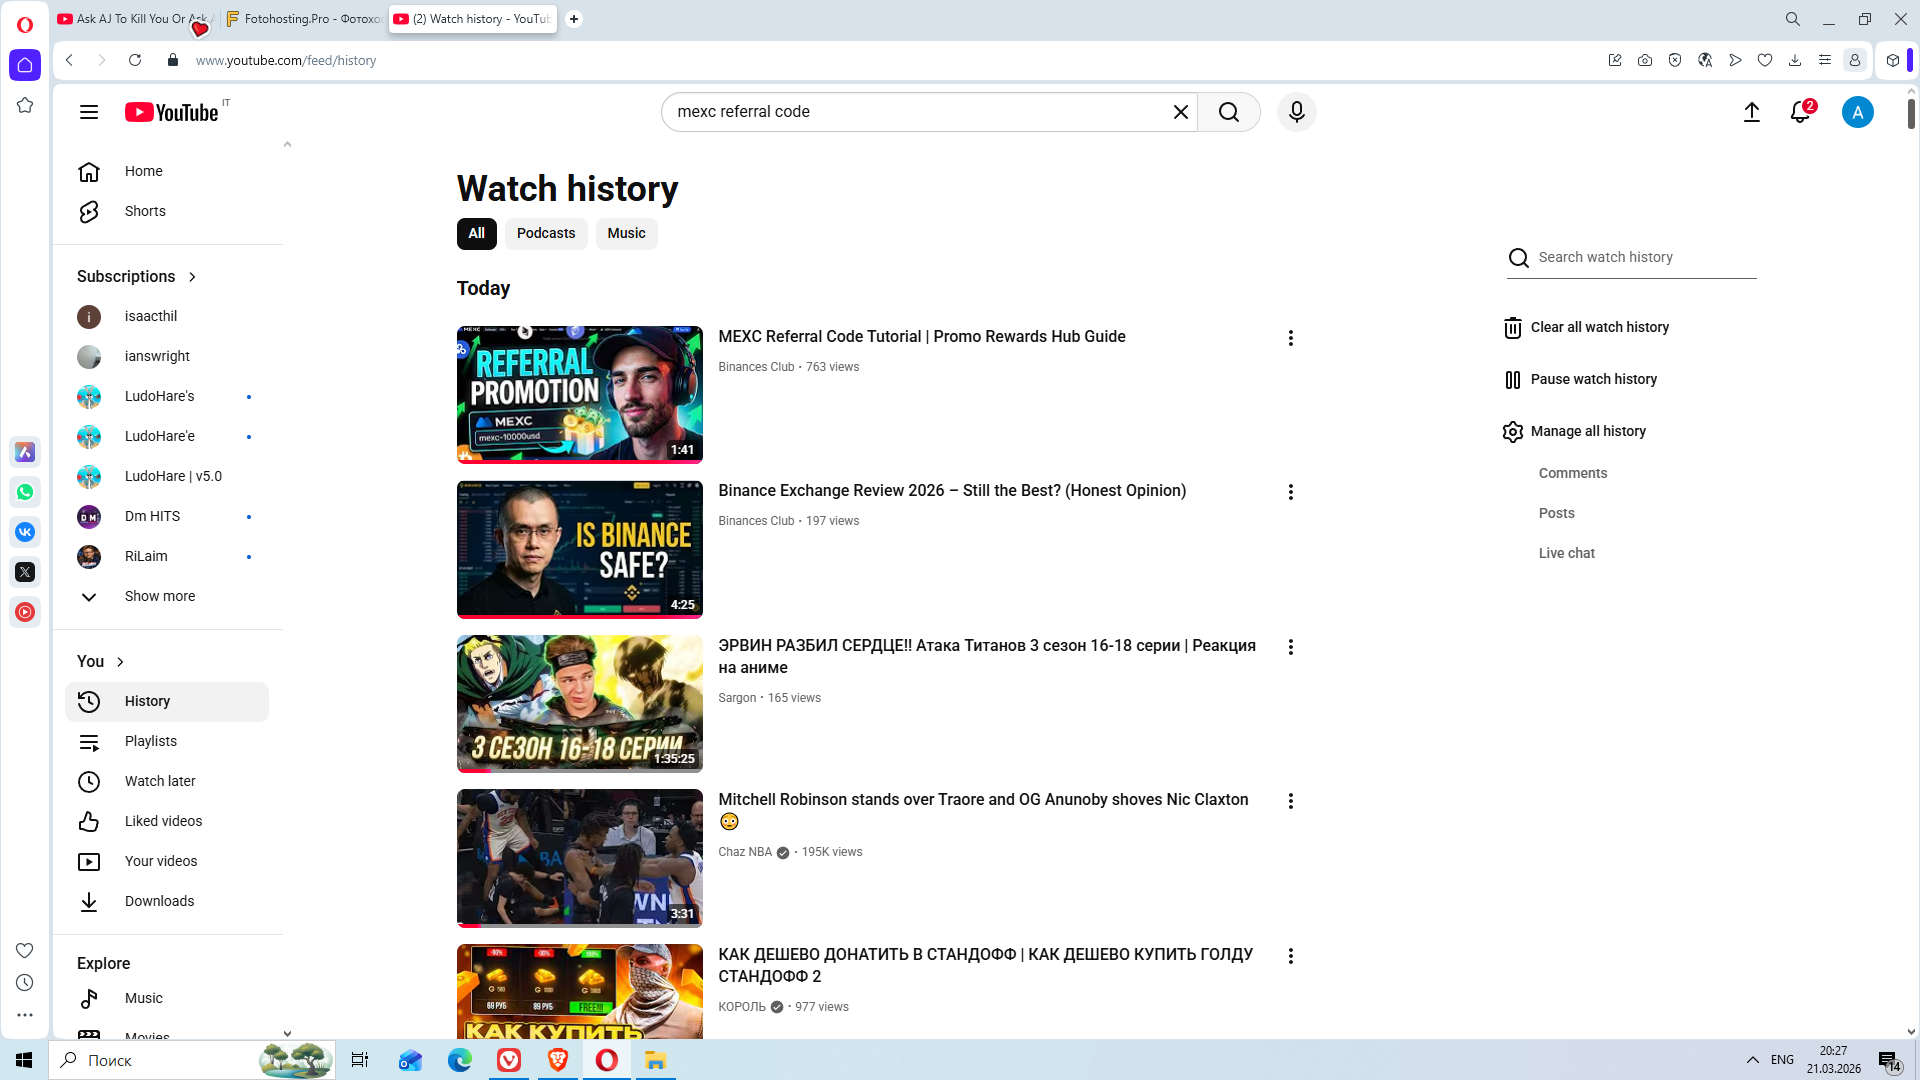The height and width of the screenshot is (1080, 1920).
Task: Click the microphone voice search icon
Action: [1296, 112]
